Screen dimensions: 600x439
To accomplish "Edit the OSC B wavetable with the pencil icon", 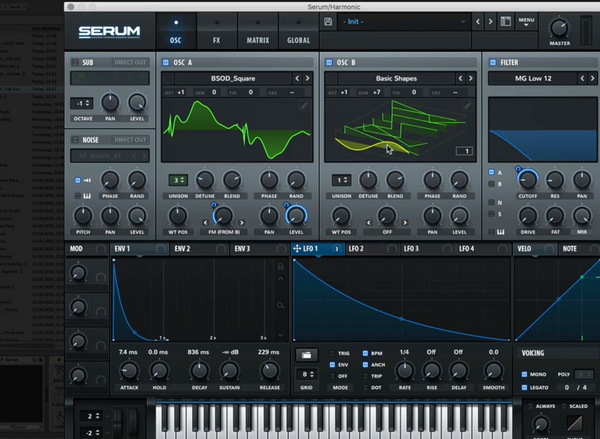I will click(467, 106).
